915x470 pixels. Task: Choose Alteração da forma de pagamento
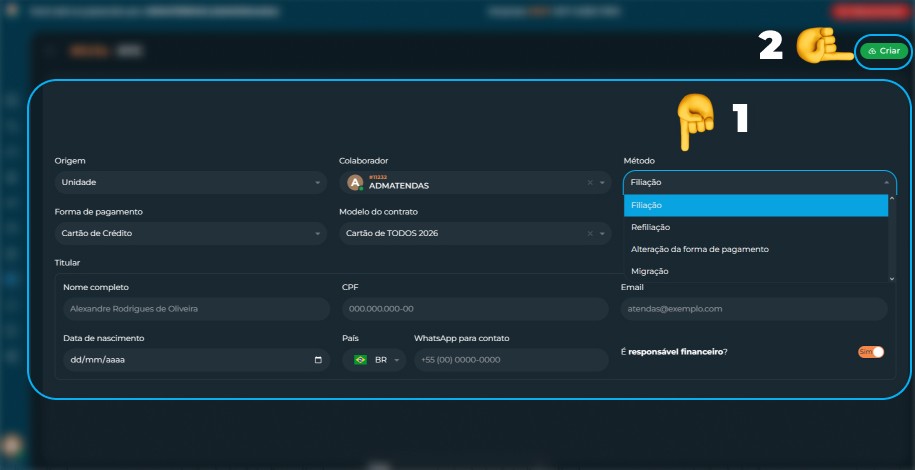pyautogui.click(x=756, y=249)
